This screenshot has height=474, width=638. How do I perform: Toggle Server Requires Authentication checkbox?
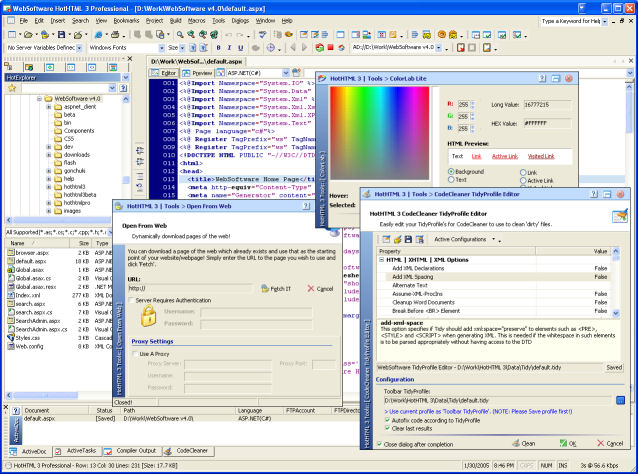[x=131, y=300]
